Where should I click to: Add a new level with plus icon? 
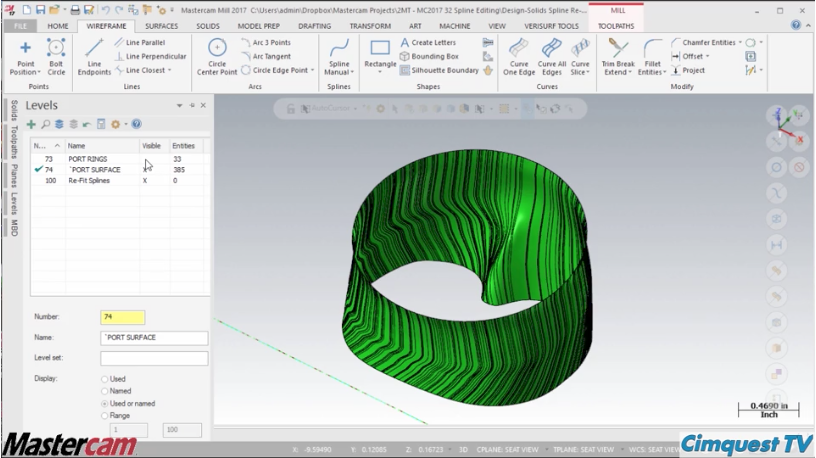pyautogui.click(x=31, y=124)
